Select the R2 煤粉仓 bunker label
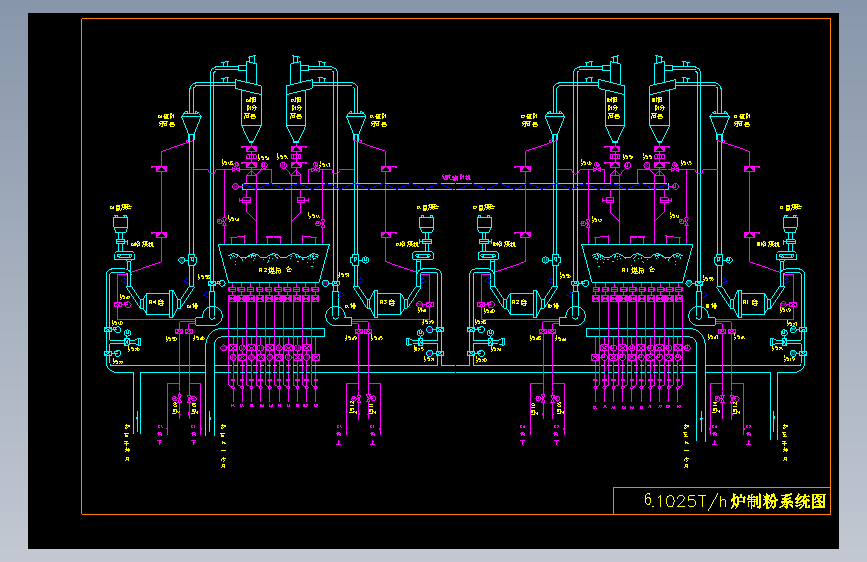 point(275,270)
